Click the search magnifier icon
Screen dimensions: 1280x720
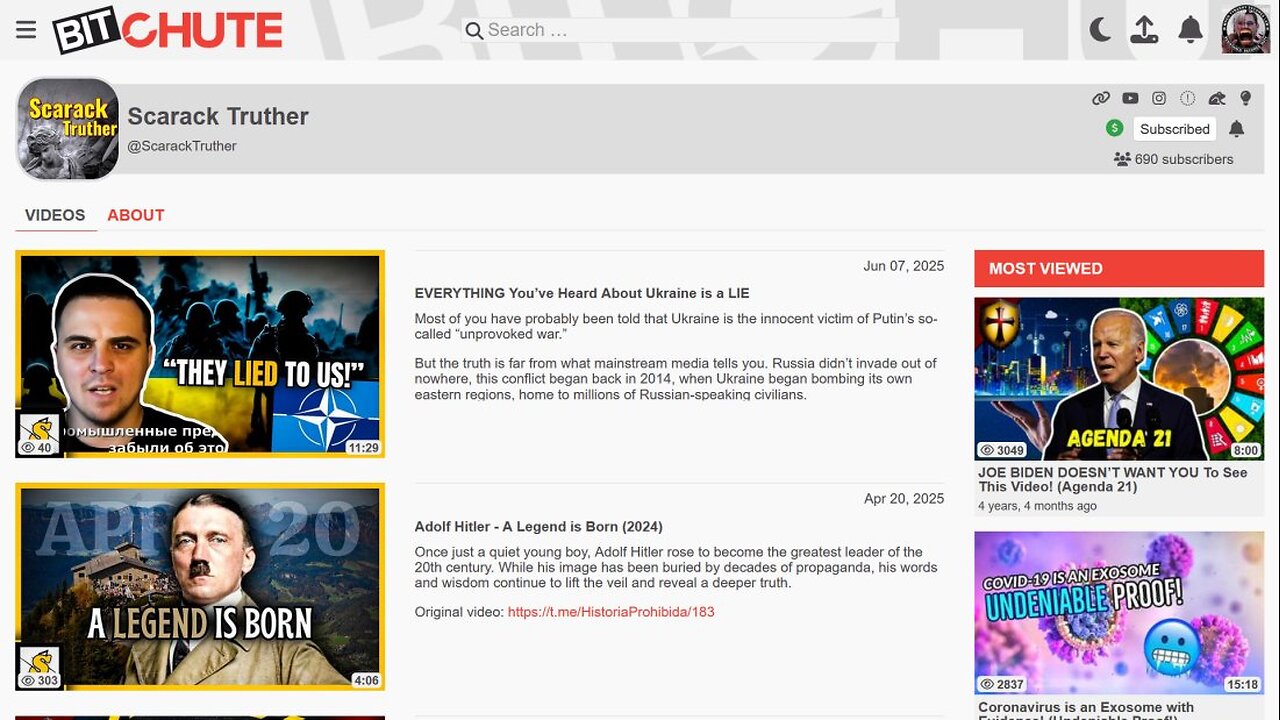(474, 31)
